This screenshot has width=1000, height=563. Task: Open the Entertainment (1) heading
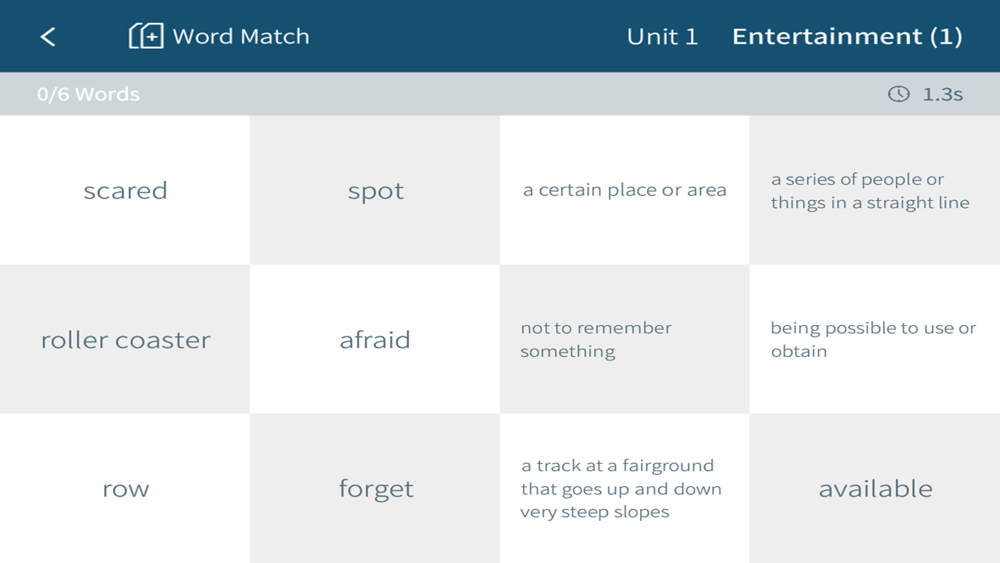[847, 36]
